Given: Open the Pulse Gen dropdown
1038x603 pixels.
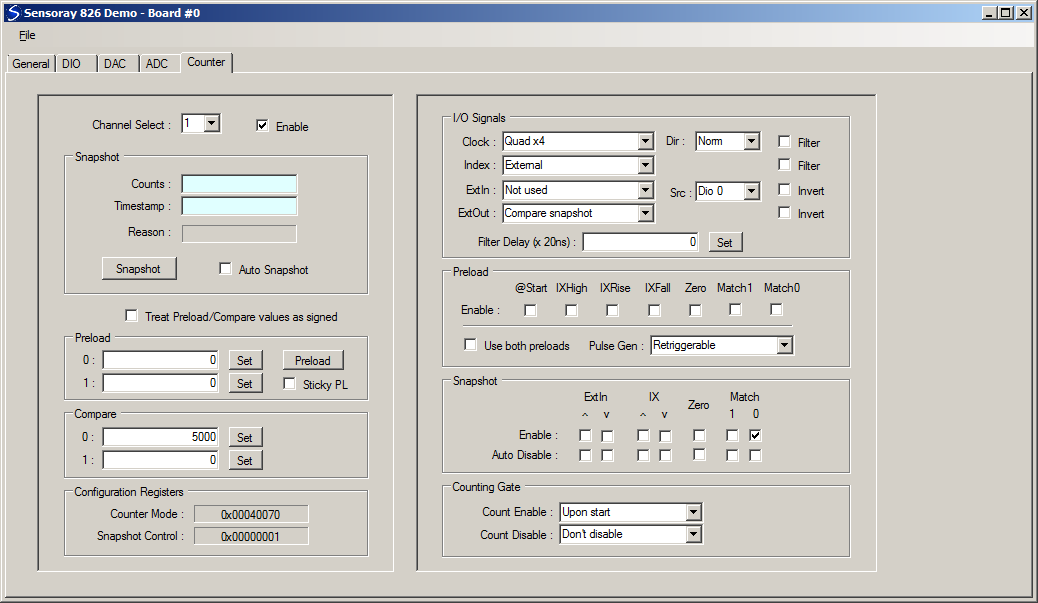Looking at the screenshot, I should tap(722, 345).
